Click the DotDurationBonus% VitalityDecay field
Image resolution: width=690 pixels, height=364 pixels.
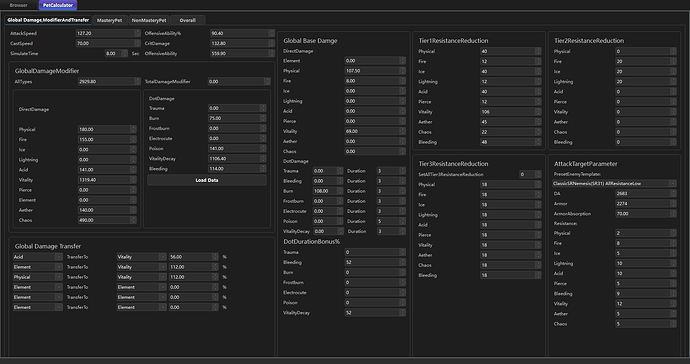pos(375,313)
